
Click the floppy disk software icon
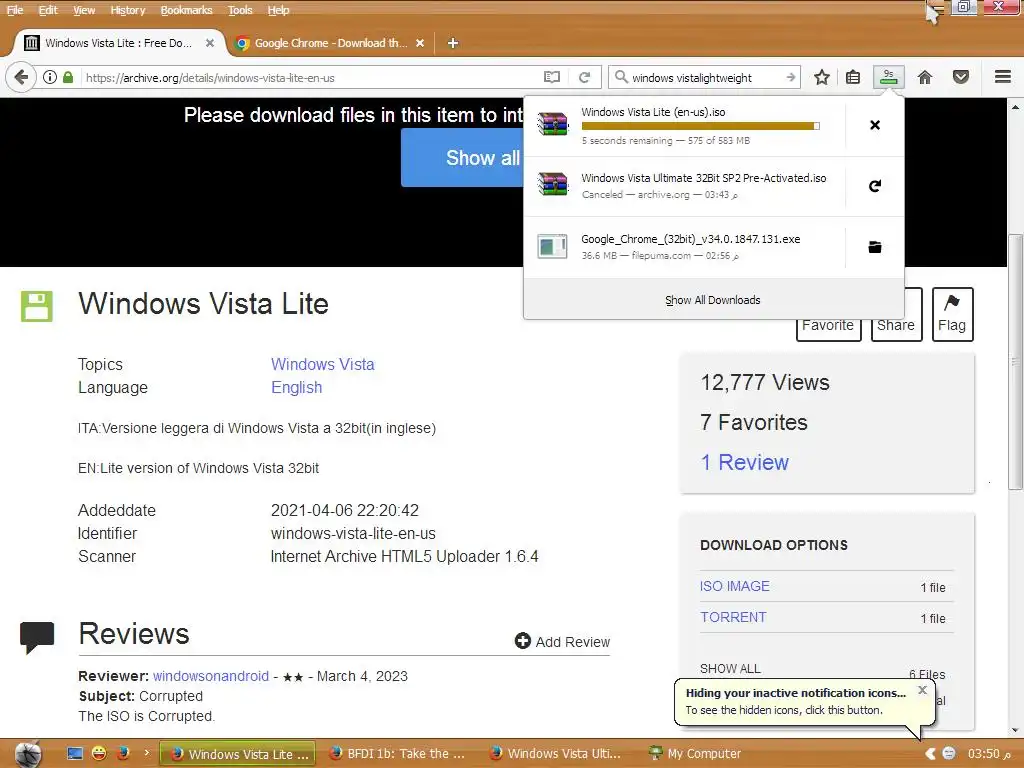pos(37,306)
